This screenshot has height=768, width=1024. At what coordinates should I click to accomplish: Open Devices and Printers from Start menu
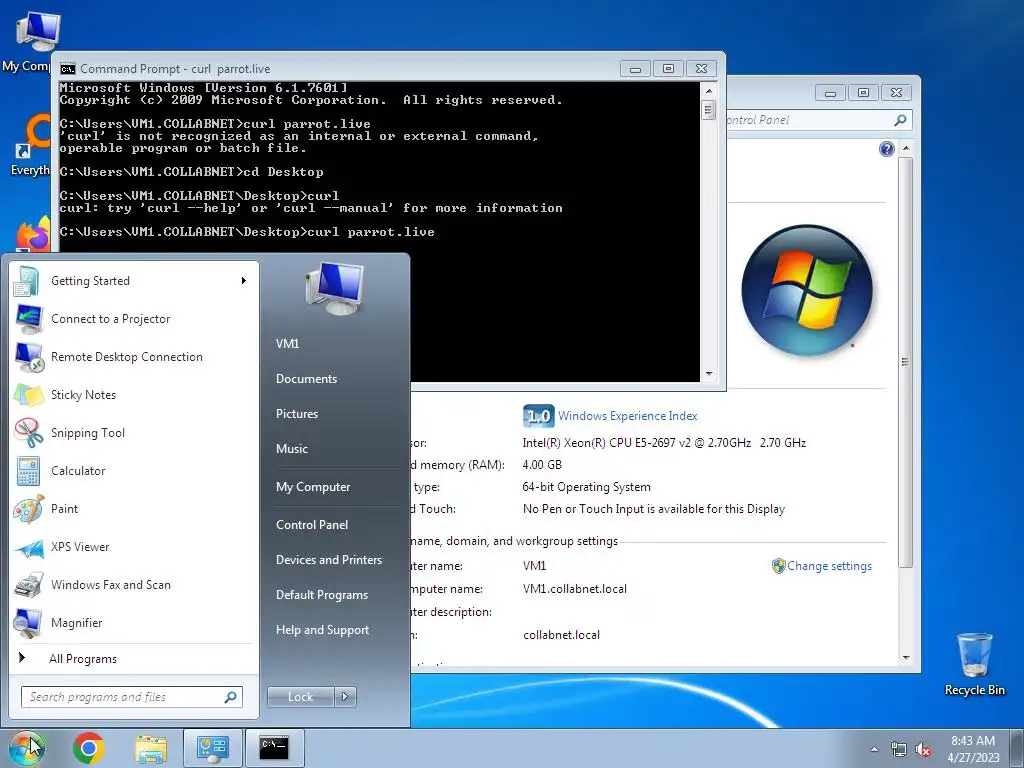(328, 560)
